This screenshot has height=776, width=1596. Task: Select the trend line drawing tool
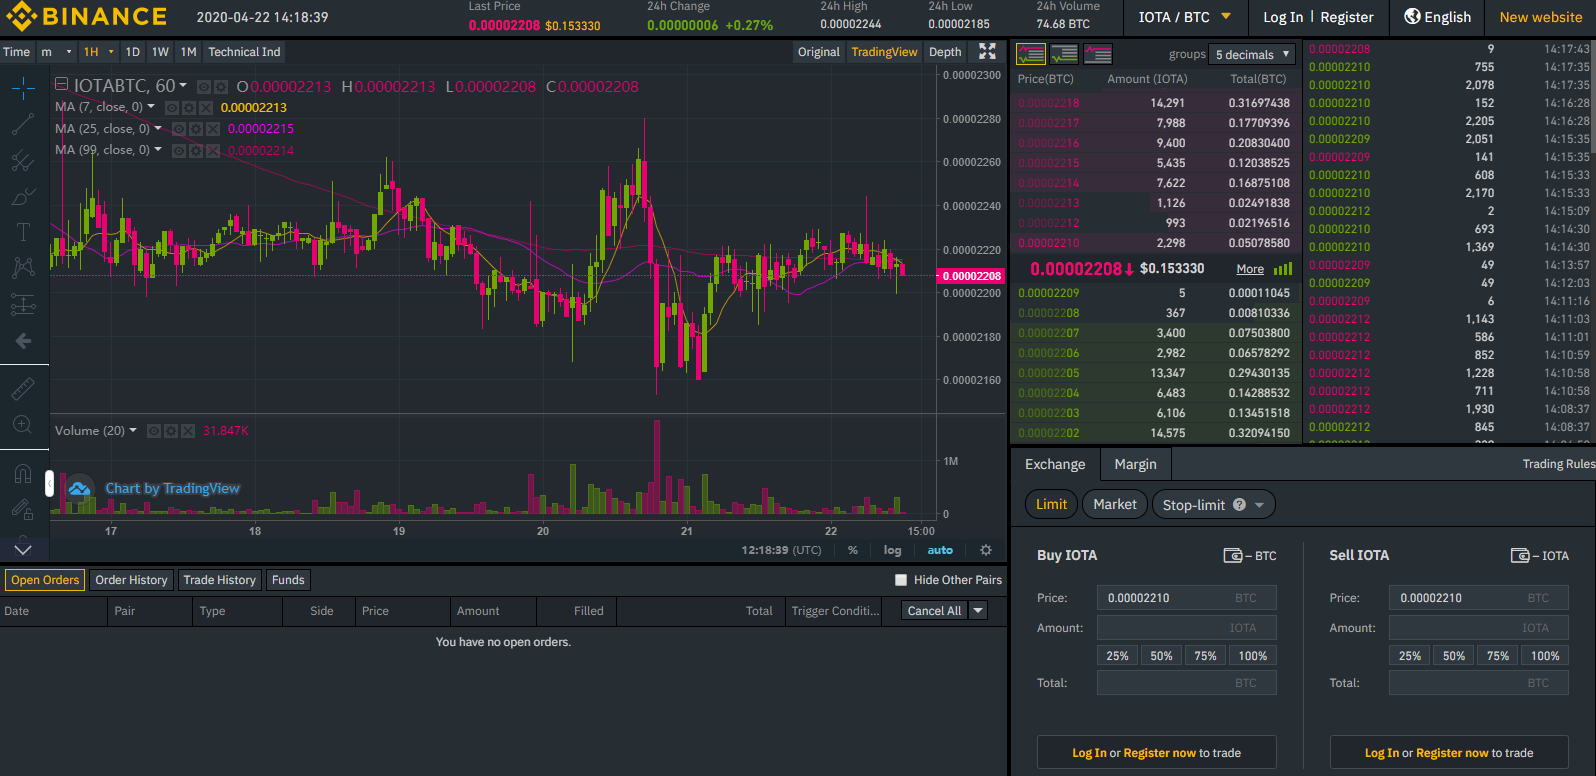pos(23,125)
